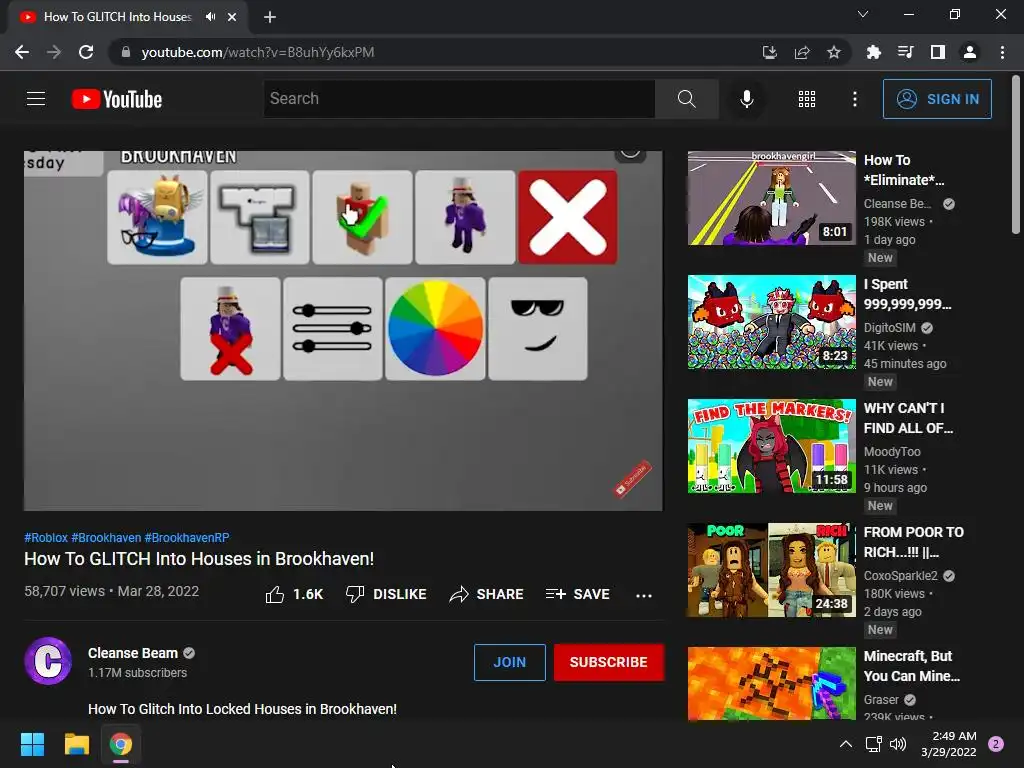Toggle Chrome side panel icon
Image resolution: width=1024 pixels, height=768 pixels.
tap(938, 52)
